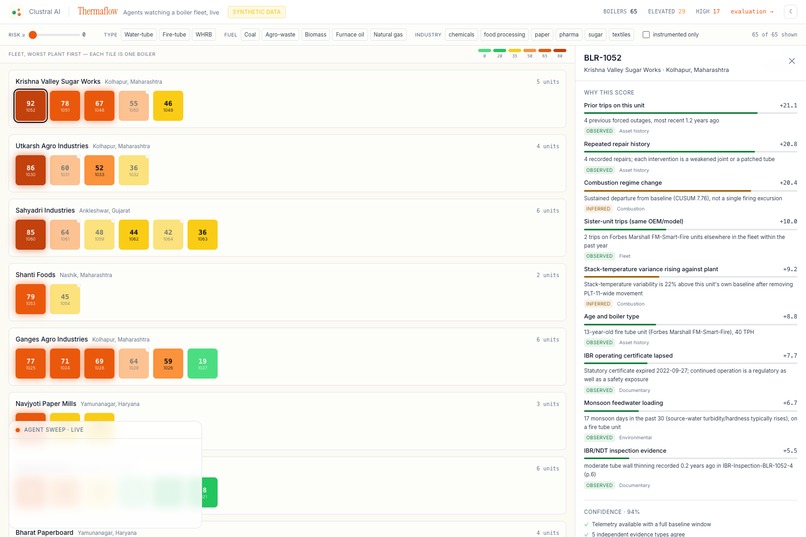Click 'Stack-temperature variance rising against plant' factor
Image resolution: width=806 pixels, height=537 pixels.
[x=651, y=269]
